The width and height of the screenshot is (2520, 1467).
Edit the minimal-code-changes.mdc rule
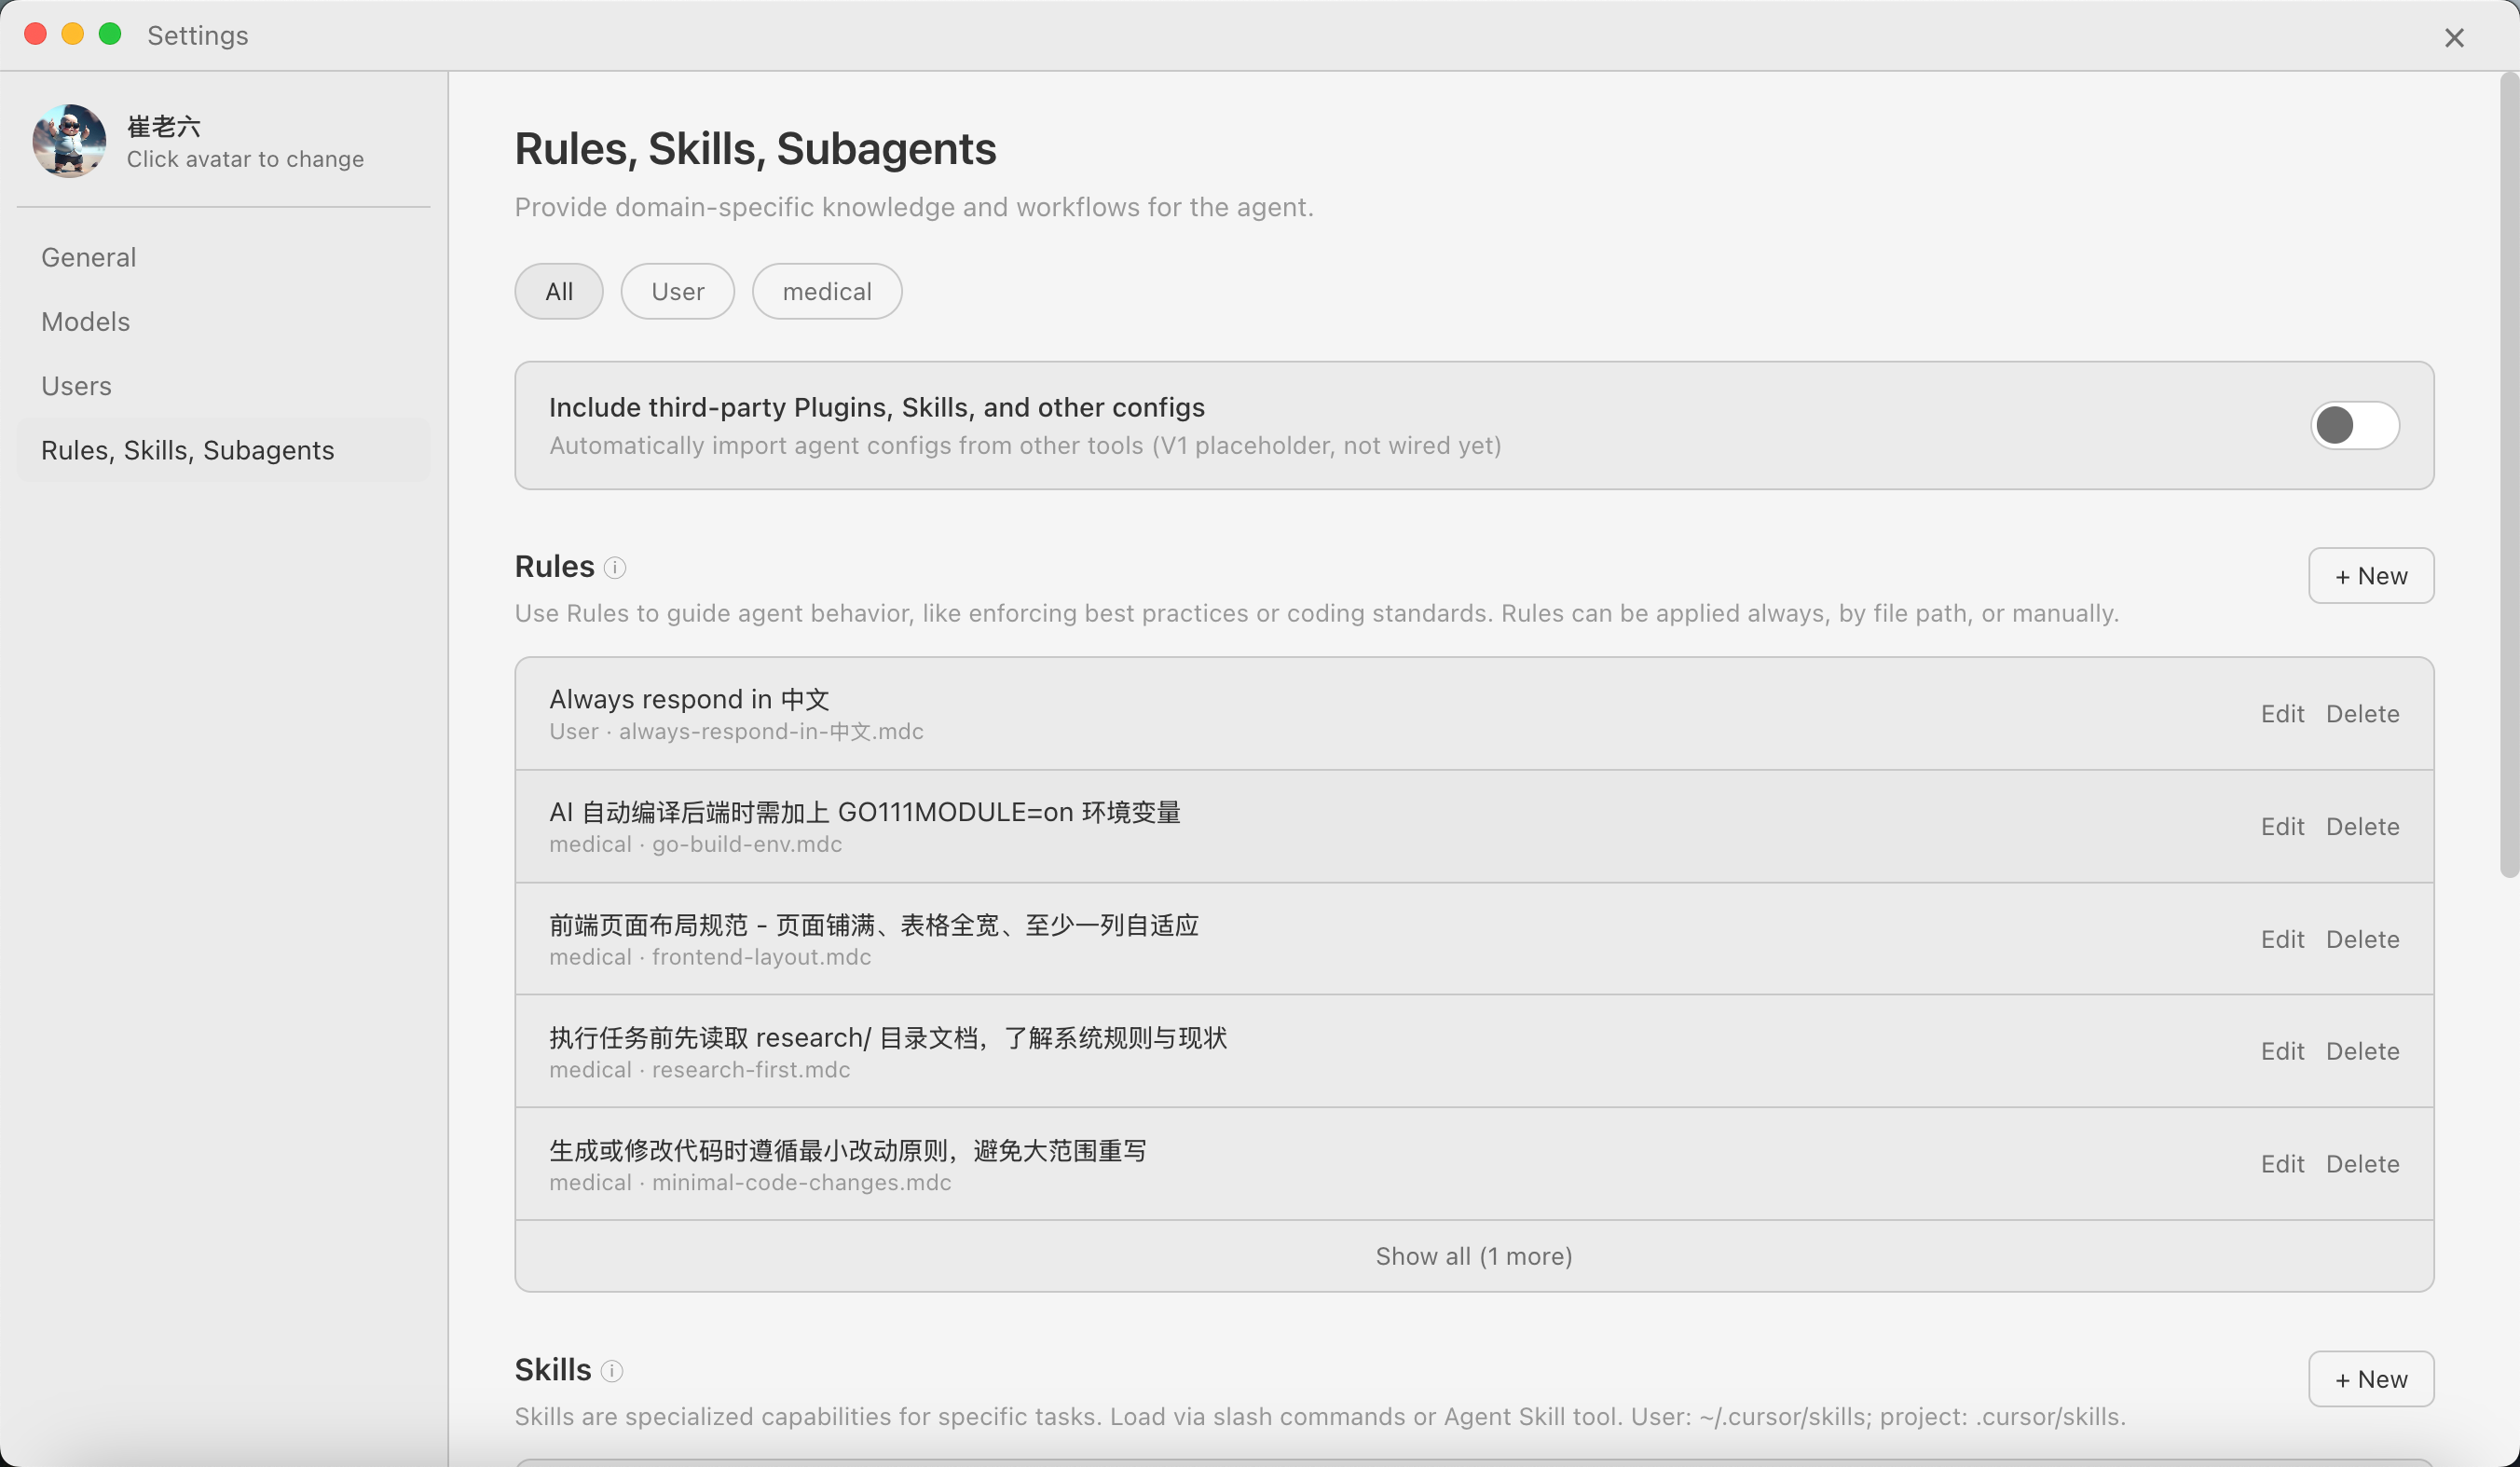click(2282, 1165)
